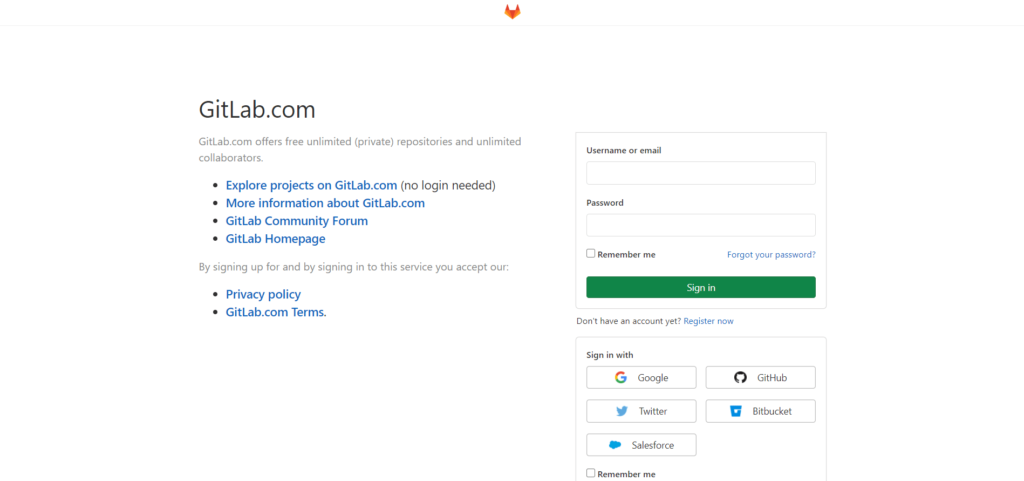This screenshot has height=481, width=1024.
Task: Open the GitLab.com Terms link
Action: tap(276, 312)
